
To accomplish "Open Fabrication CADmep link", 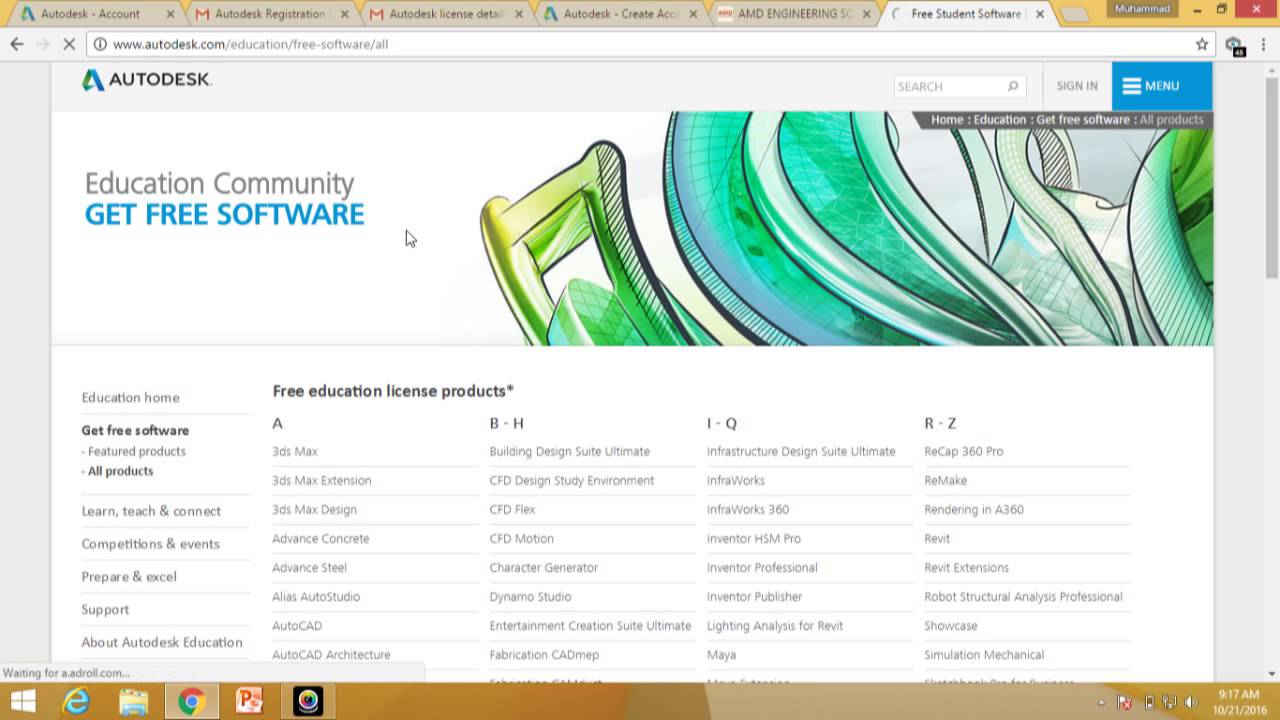I will coord(544,654).
